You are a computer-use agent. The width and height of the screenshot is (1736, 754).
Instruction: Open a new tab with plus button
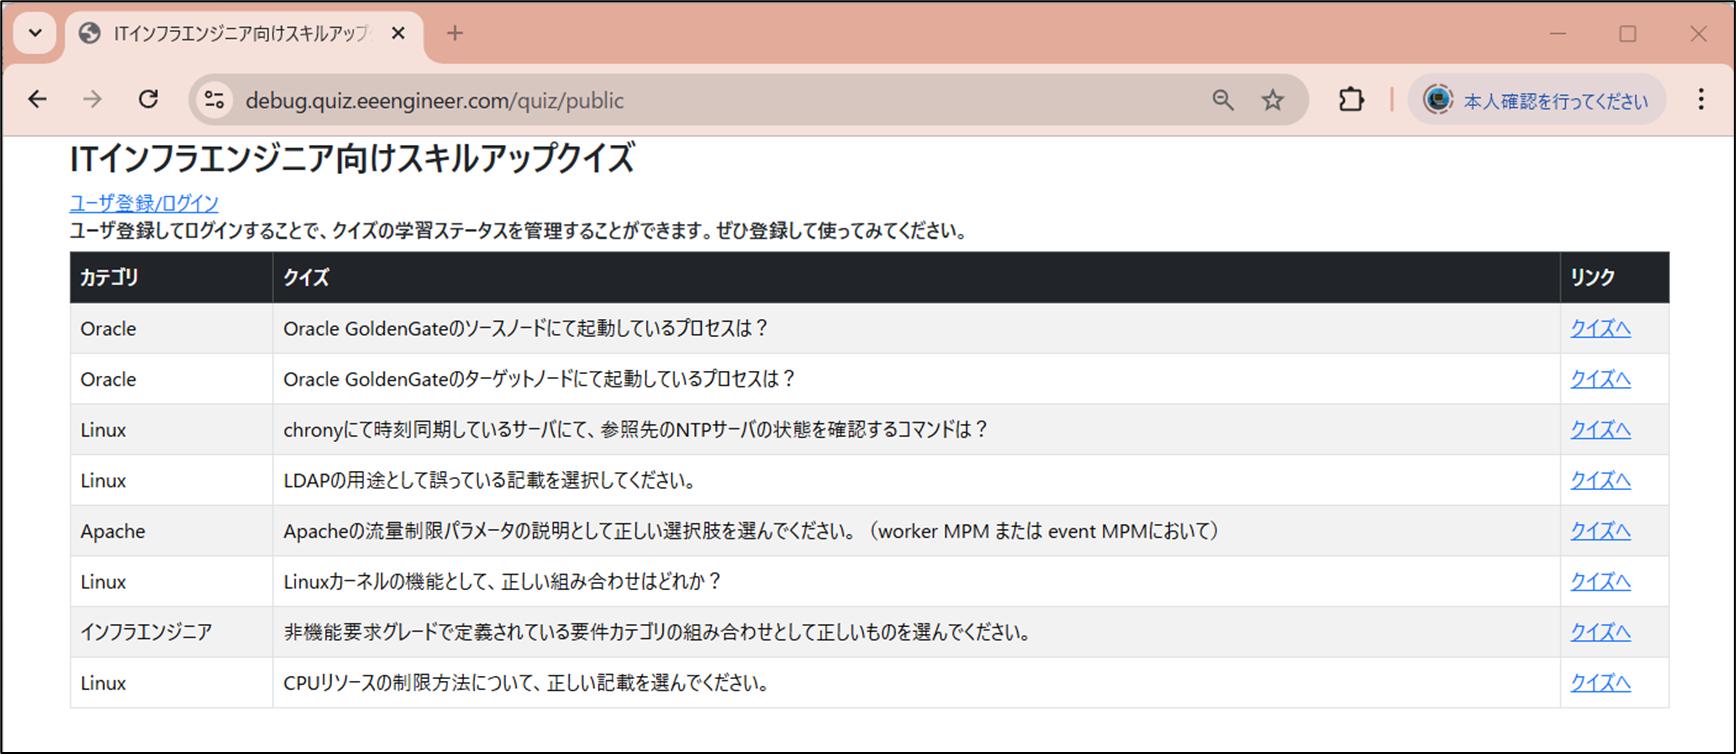click(455, 34)
